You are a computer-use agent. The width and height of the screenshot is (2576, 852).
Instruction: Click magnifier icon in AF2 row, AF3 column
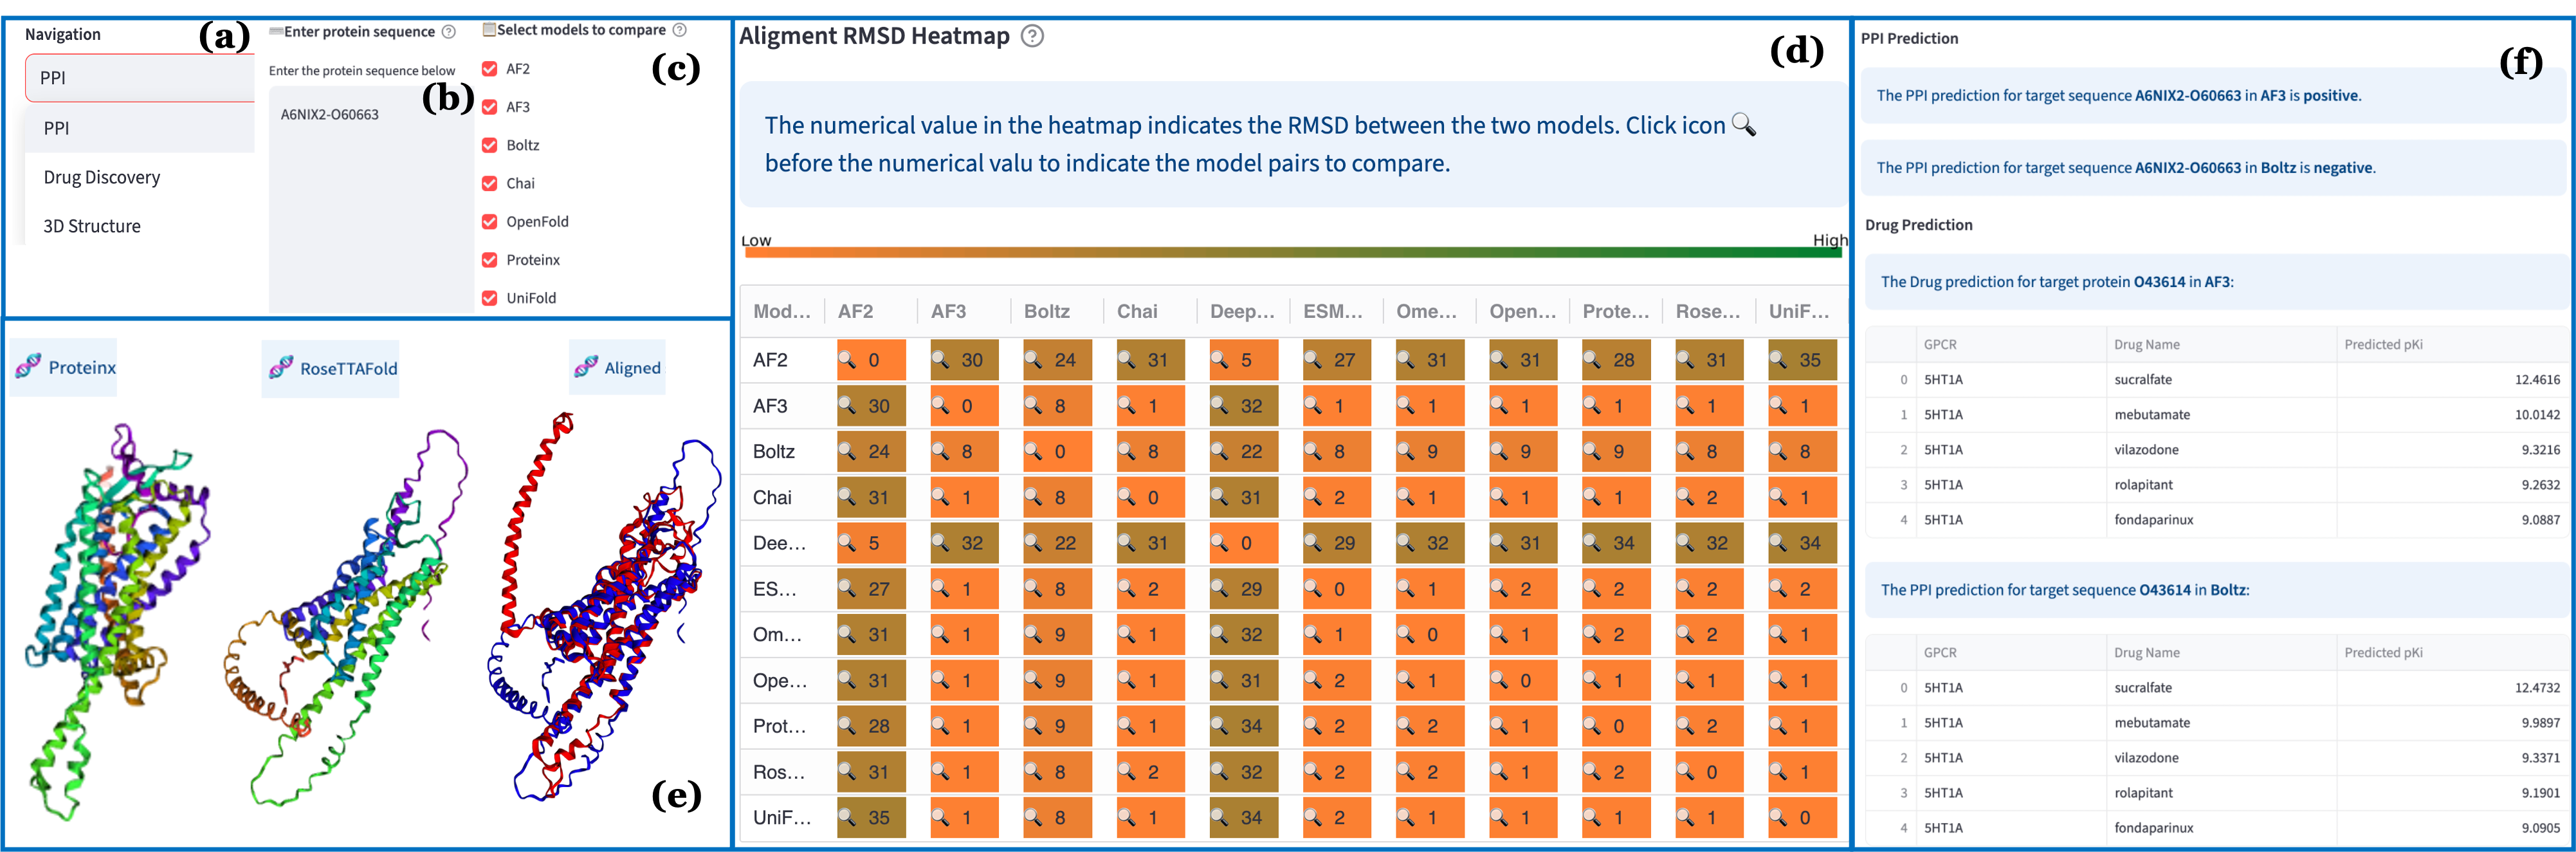point(940,359)
